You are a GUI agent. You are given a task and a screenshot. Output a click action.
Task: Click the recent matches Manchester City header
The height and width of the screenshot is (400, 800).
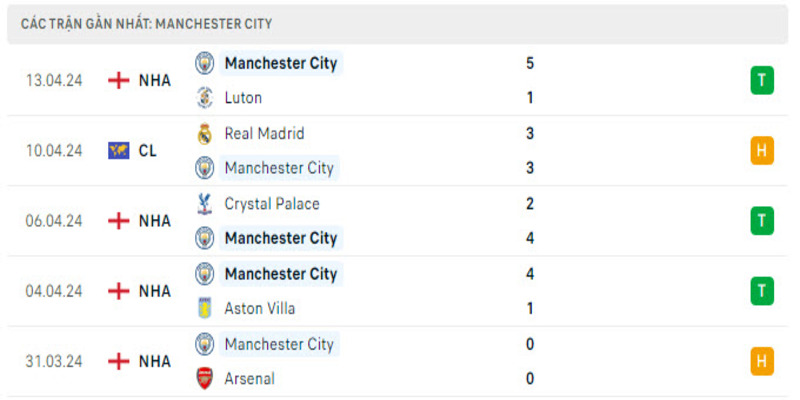(x=146, y=24)
